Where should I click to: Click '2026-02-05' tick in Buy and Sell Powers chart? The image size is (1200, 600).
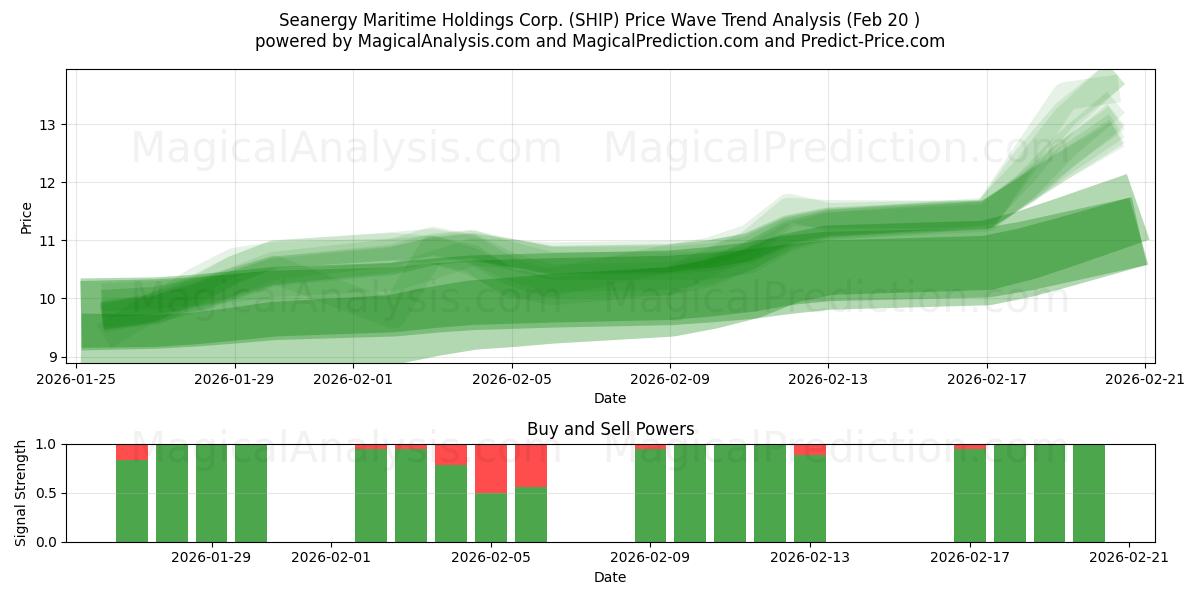click(x=491, y=558)
